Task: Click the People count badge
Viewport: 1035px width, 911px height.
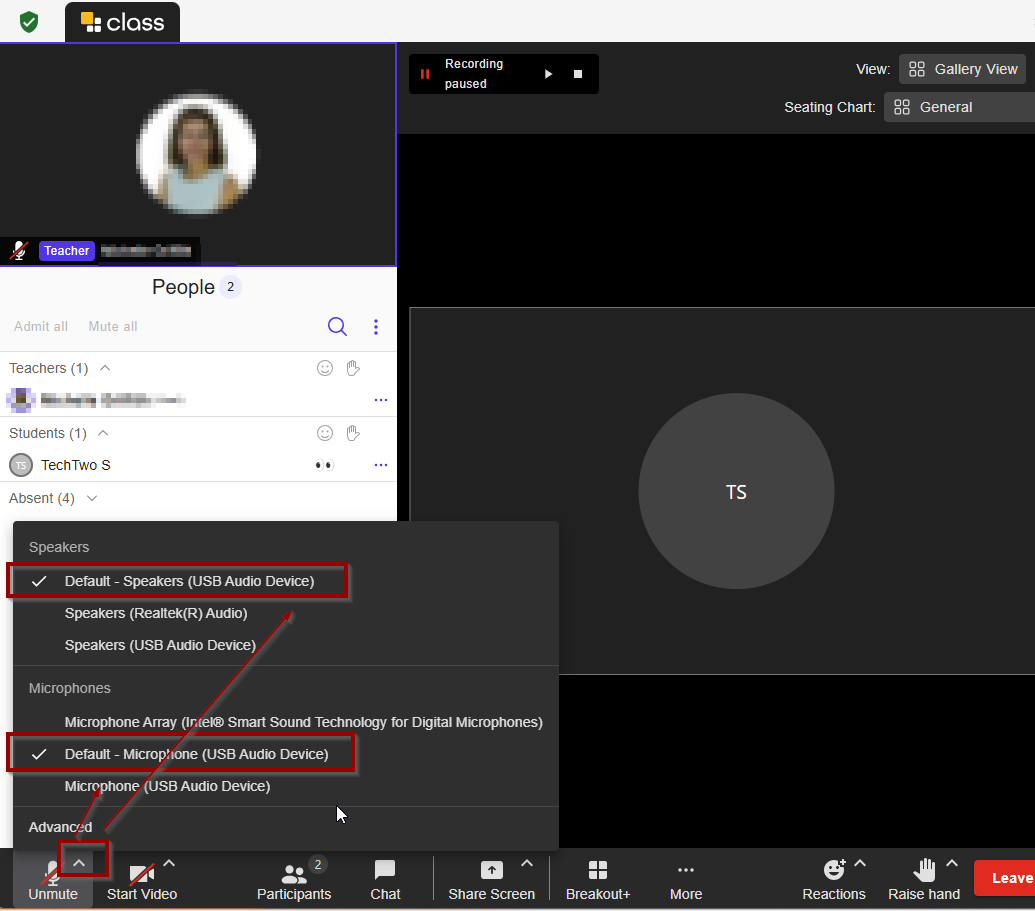Action: (x=230, y=287)
